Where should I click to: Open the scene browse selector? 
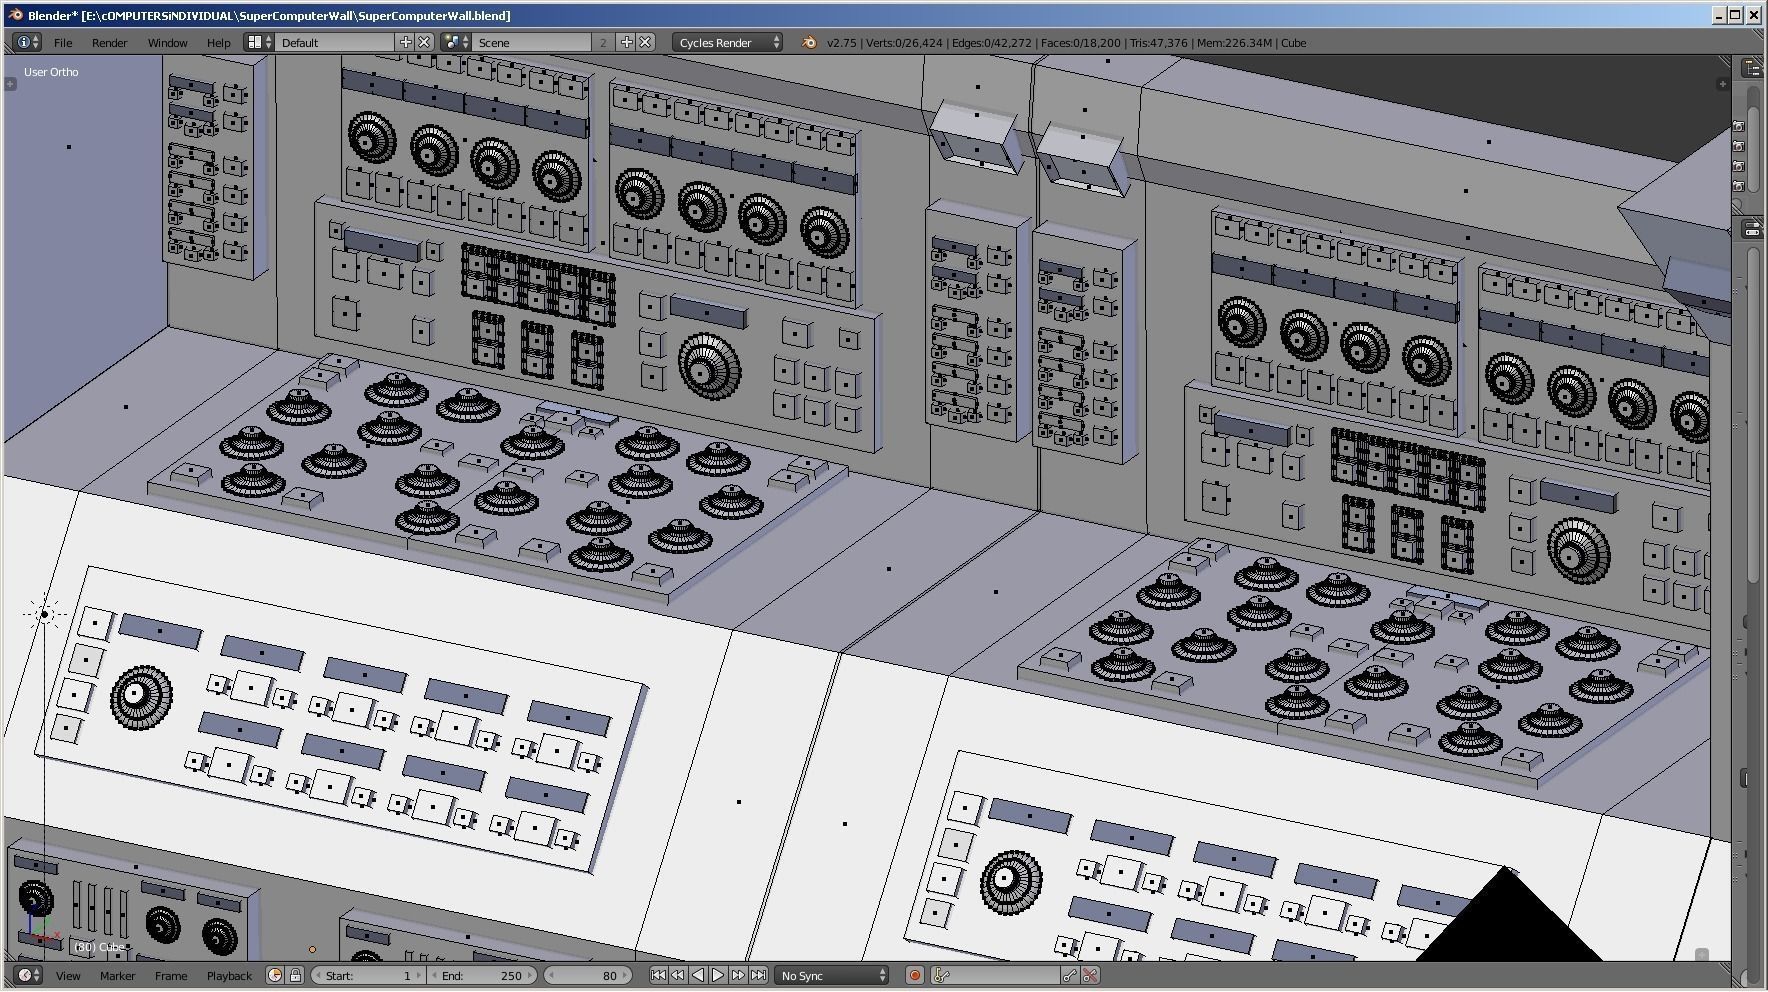pos(457,42)
